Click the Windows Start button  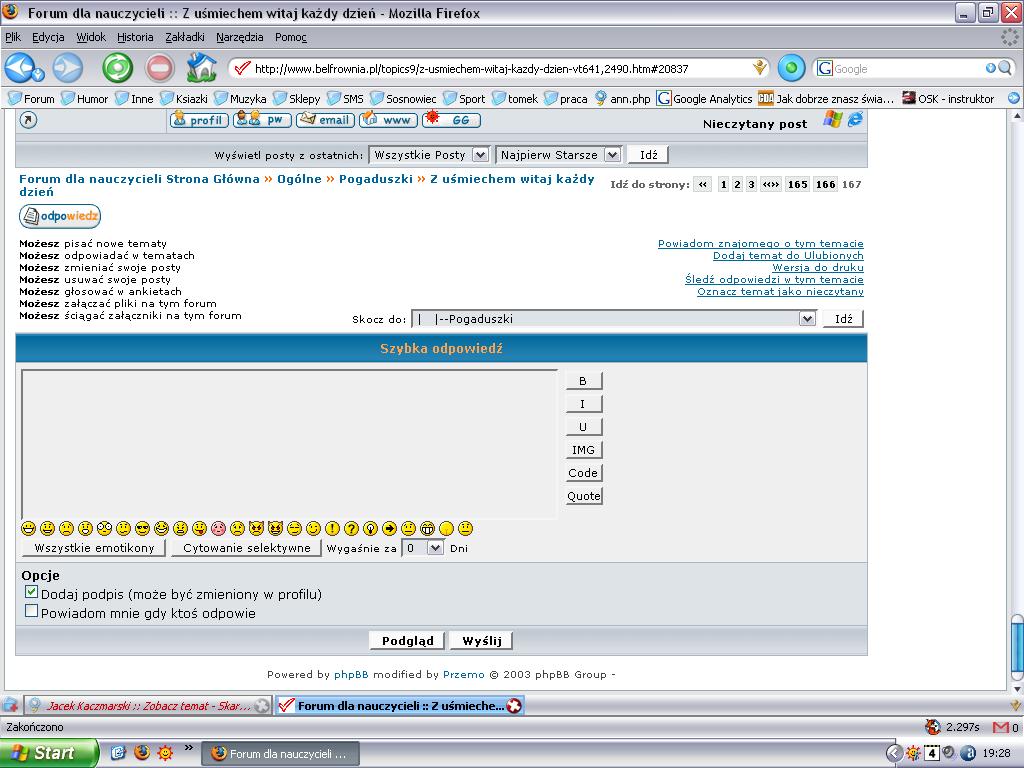click(x=48, y=753)
